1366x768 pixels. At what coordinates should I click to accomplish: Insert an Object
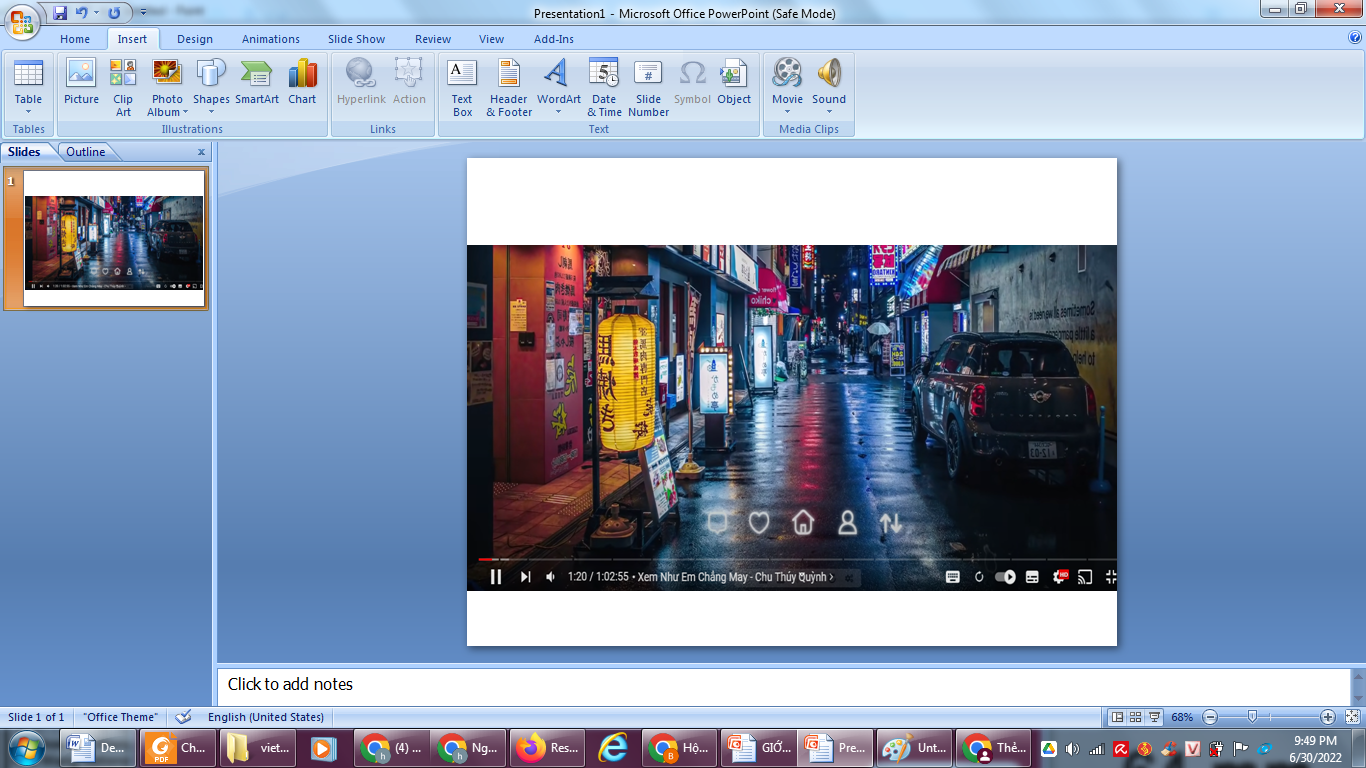click(x=734, y=82)
